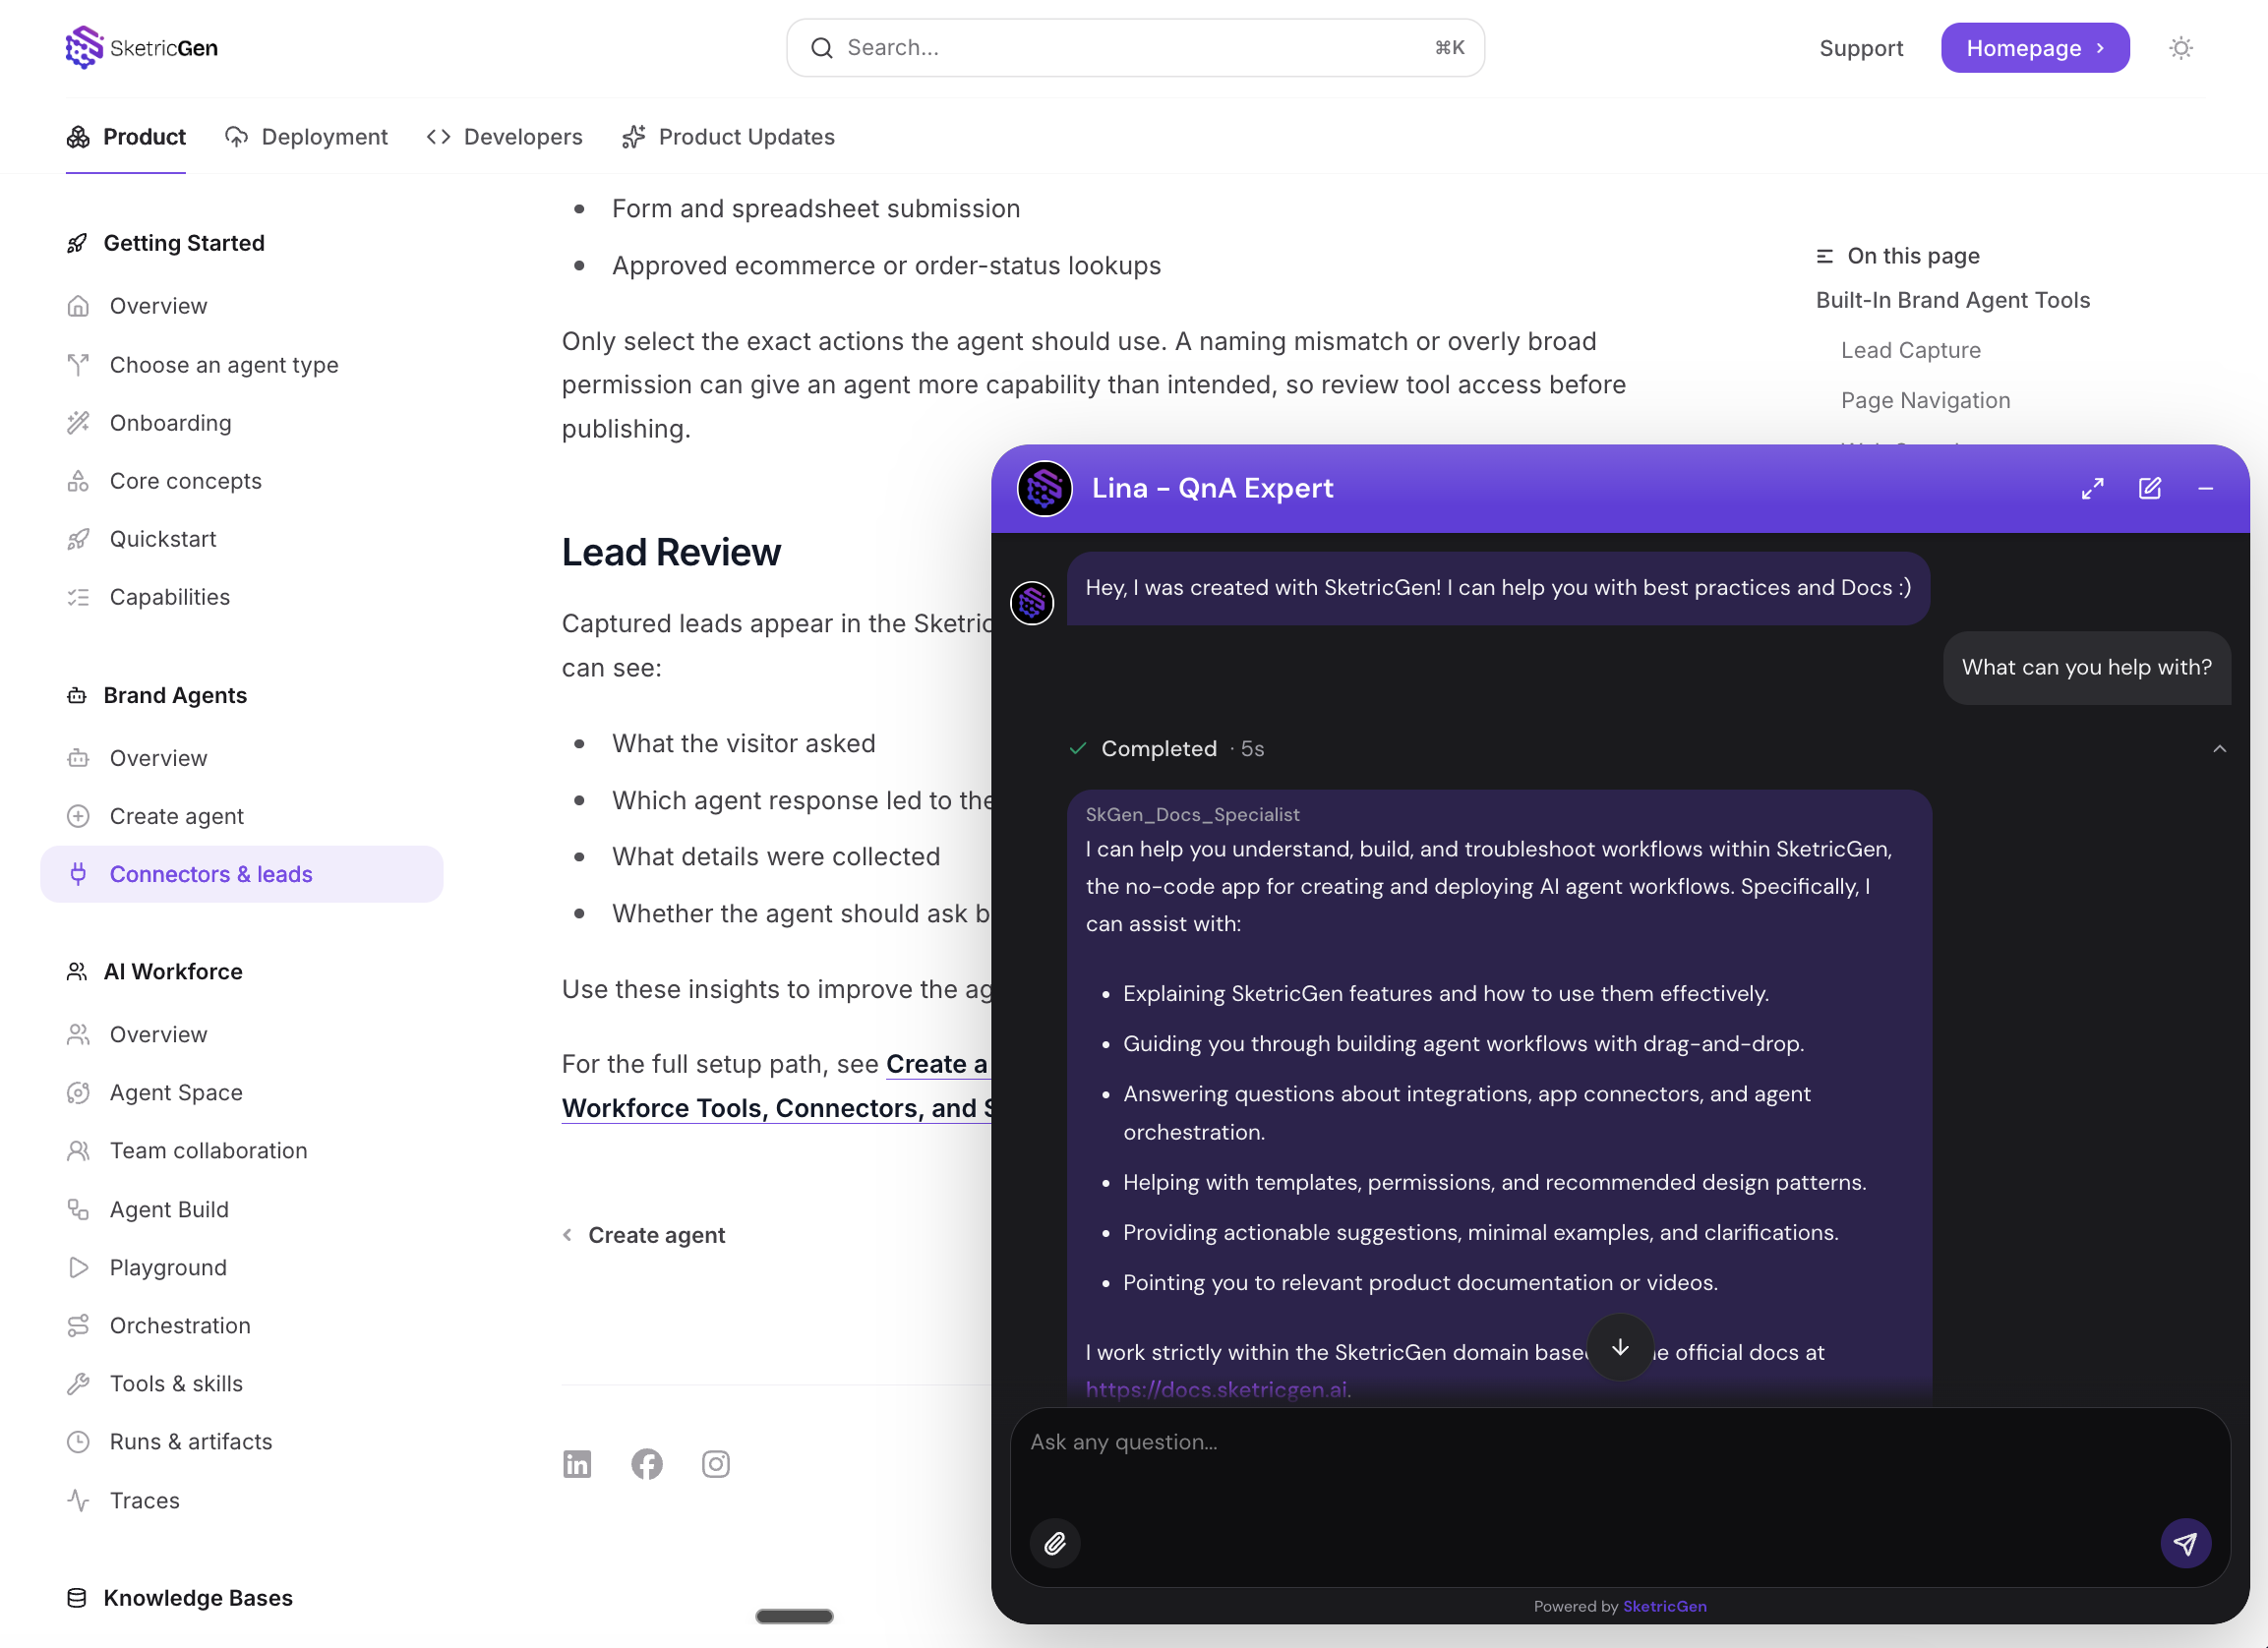
Task: Focus the Search documentation field
Action: (1135, 48)
